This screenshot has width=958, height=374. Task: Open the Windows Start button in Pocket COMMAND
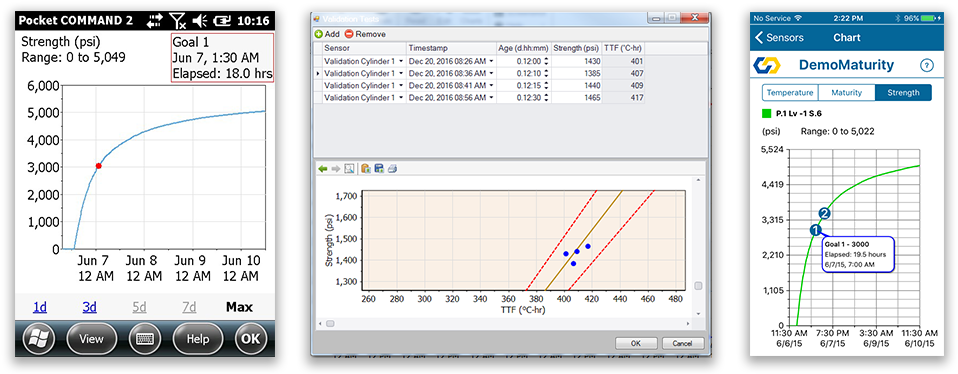point(39,339)
